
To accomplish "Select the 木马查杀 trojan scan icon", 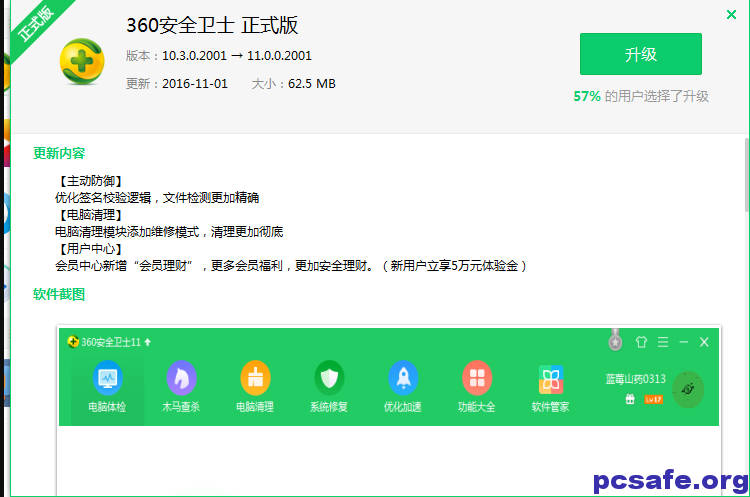I will tap(181, 379).
